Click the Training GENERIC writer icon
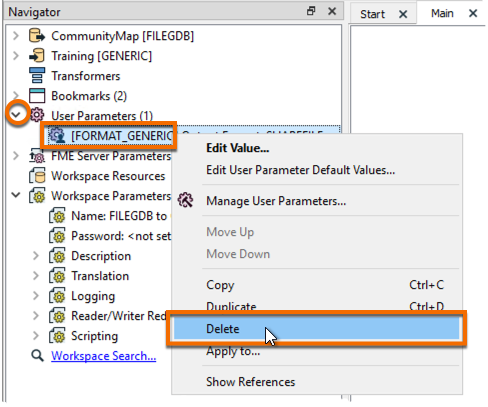Viewport: 488px width, 407px height. 37,56
